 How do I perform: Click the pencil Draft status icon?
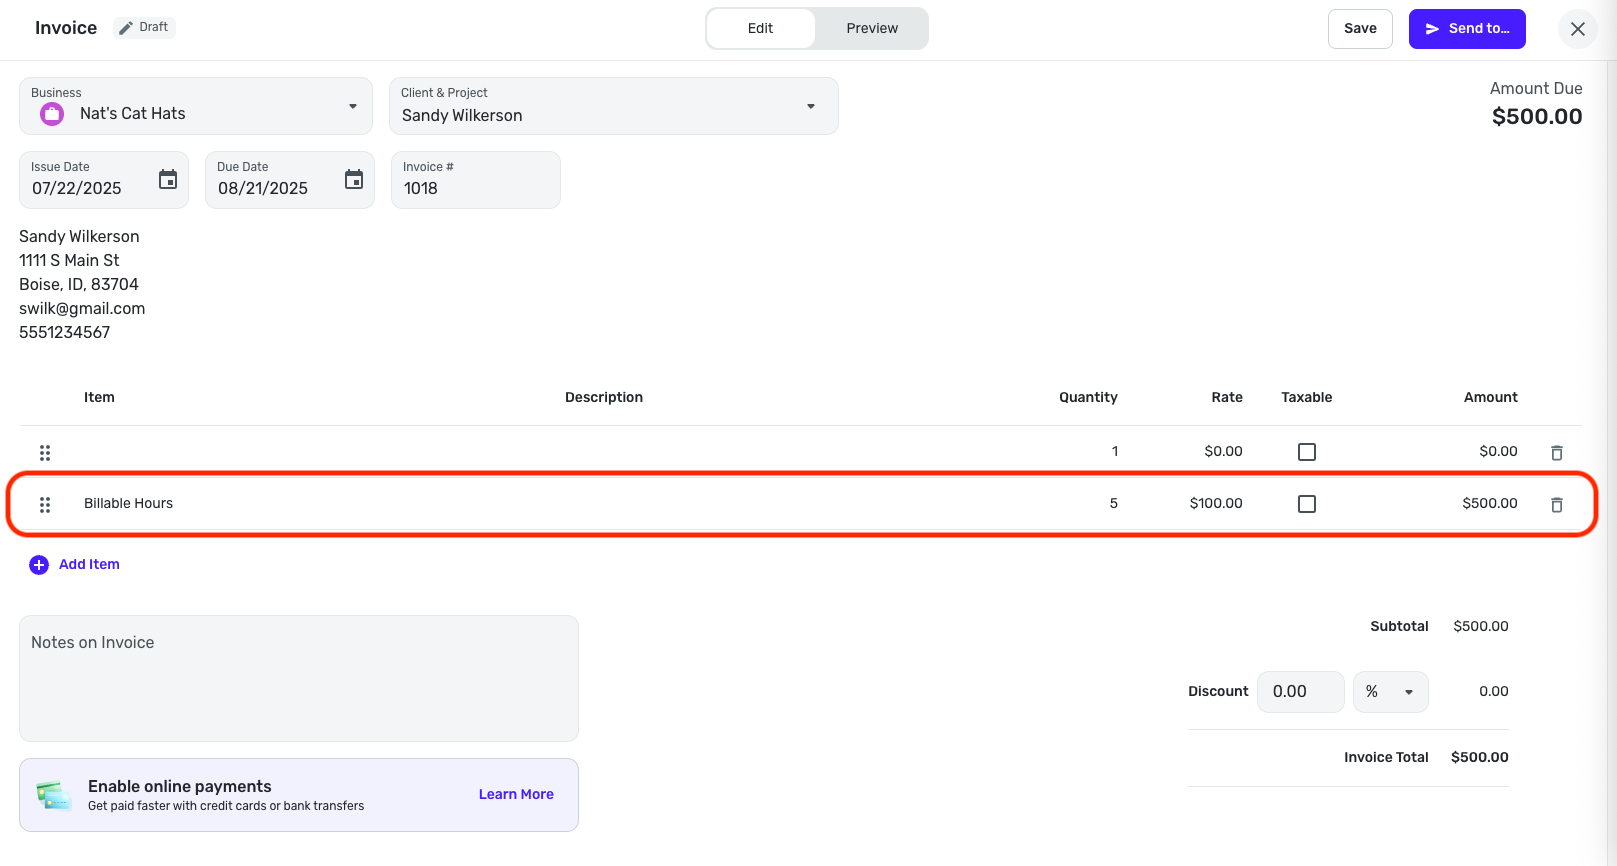pos(126,28)
